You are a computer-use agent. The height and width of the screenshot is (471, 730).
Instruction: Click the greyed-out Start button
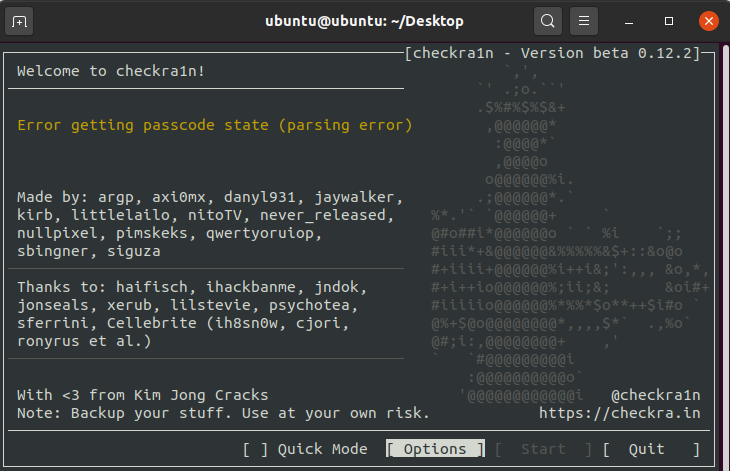(543, 449)
